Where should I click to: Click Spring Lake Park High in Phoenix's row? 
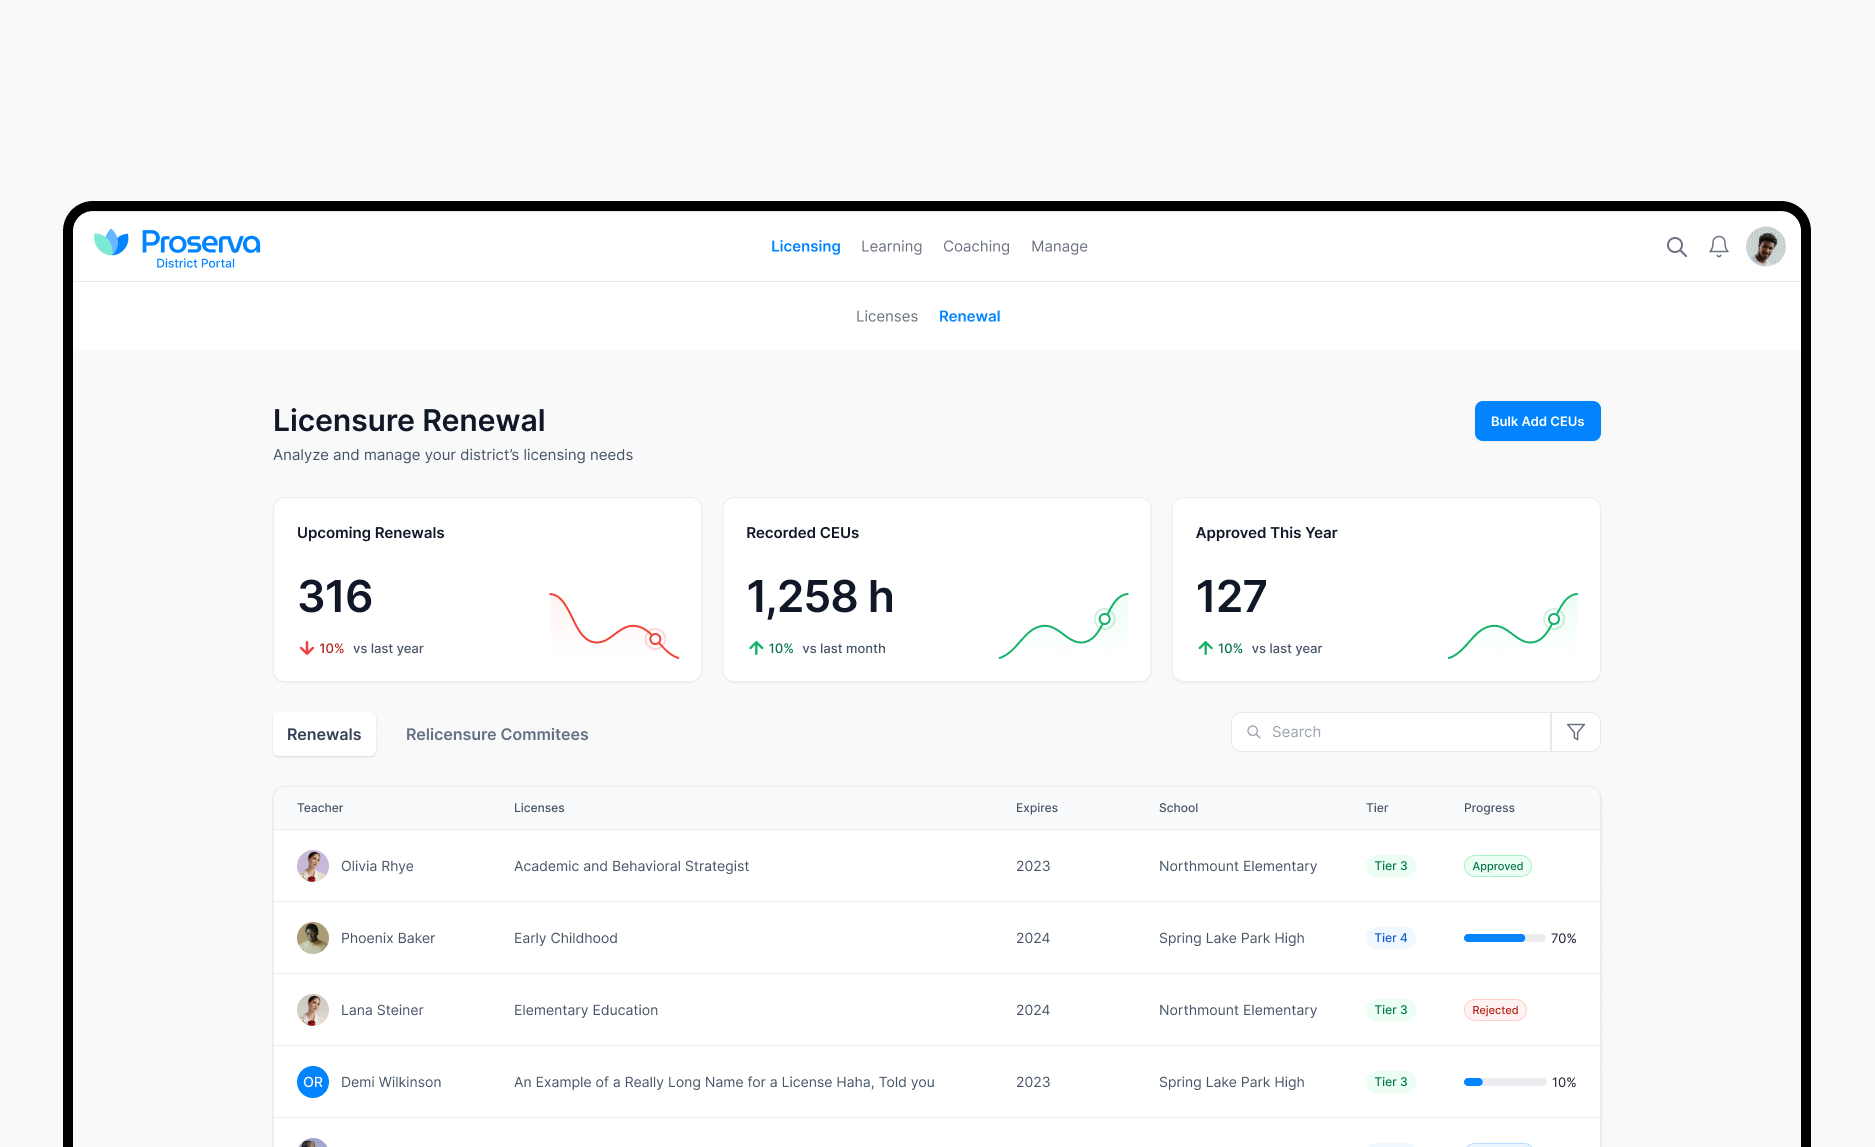[1232, 938]
